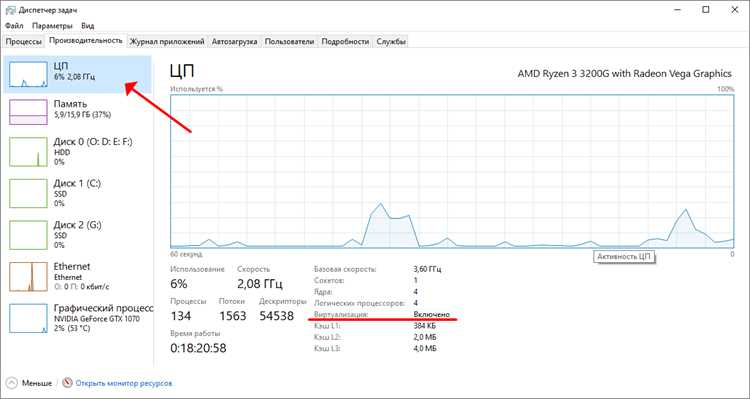The image size is (750, 399).
Task: Click the Кэш L1 value 384 КБ
Action: tap(425, 326)
